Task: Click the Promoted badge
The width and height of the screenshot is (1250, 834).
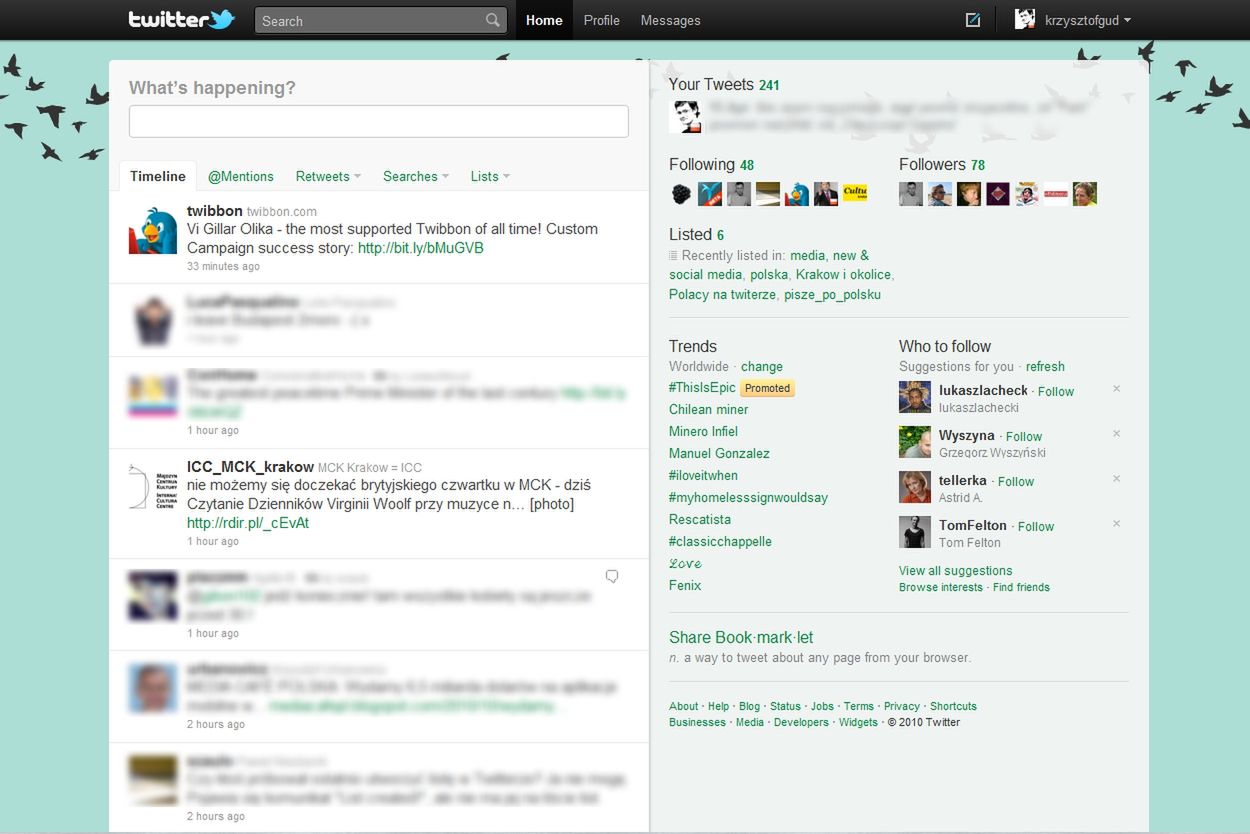Action: [768, 388]
